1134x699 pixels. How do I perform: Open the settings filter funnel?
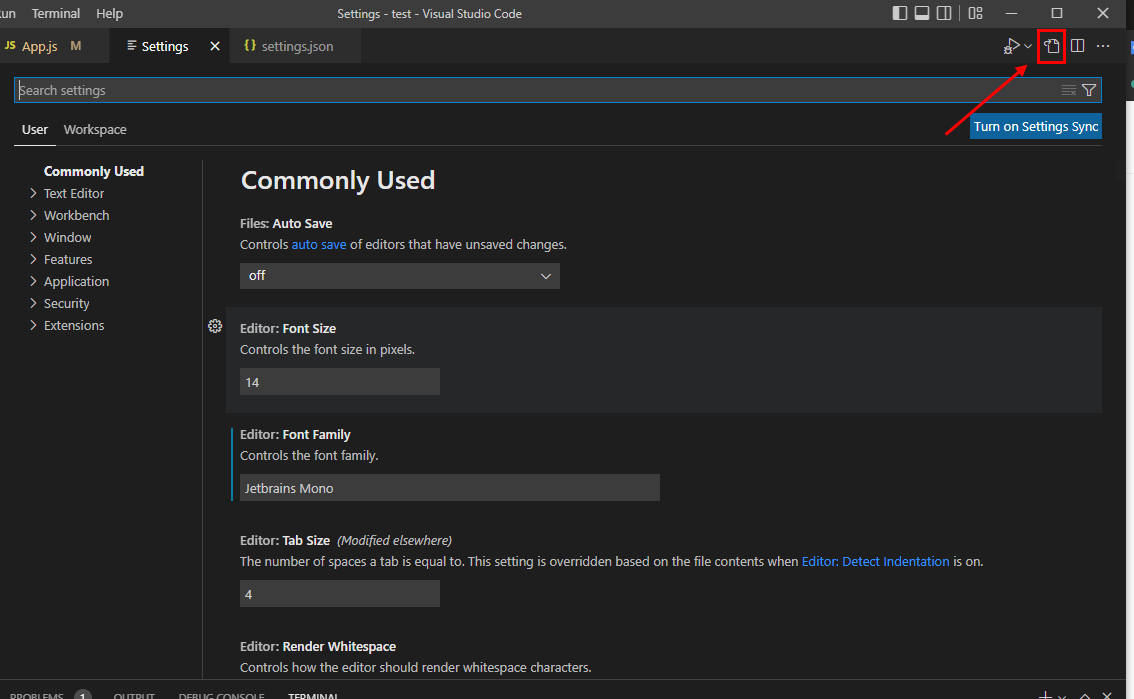click(x=1089, y=90)
